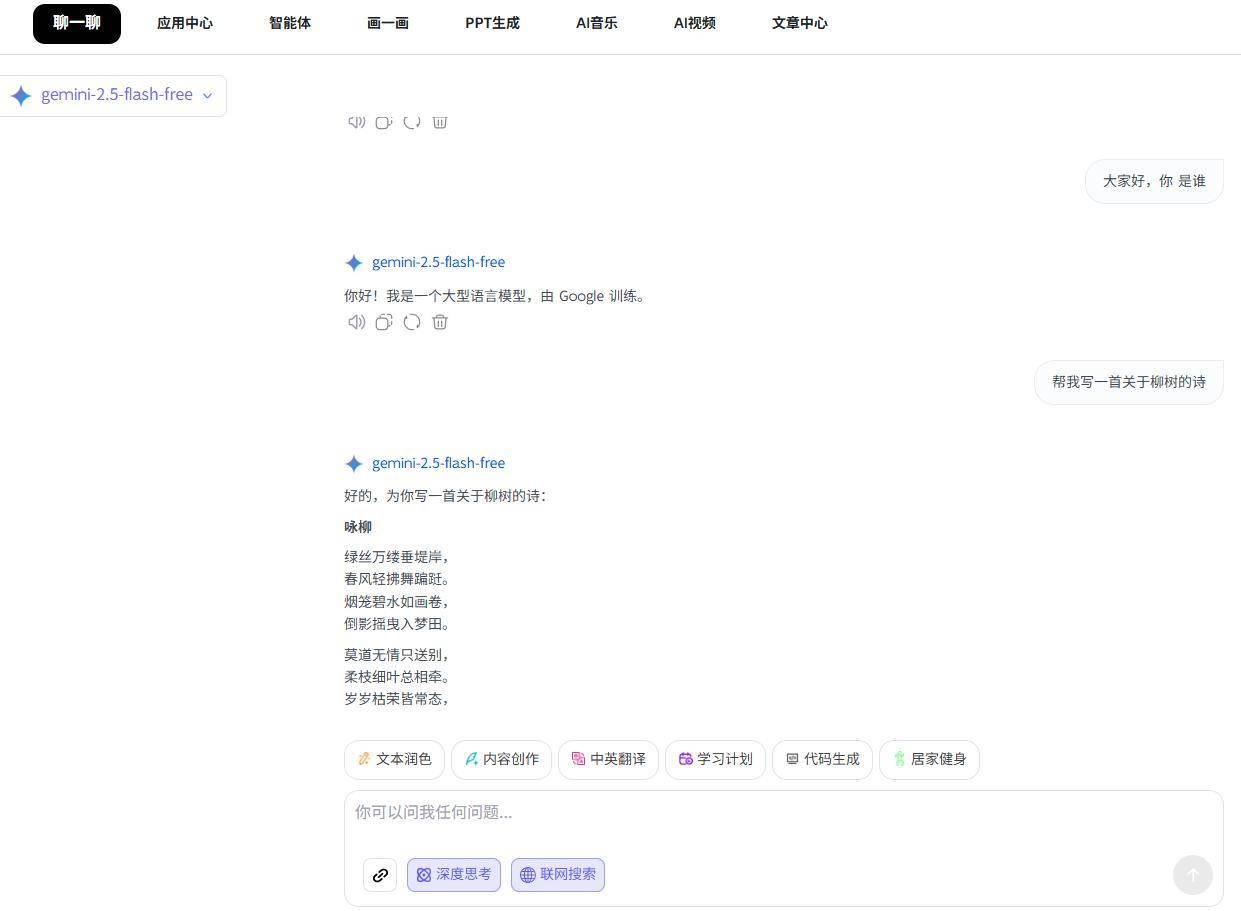
Task: Open the AI音乐 tab
Action: [x=597, y=23]
